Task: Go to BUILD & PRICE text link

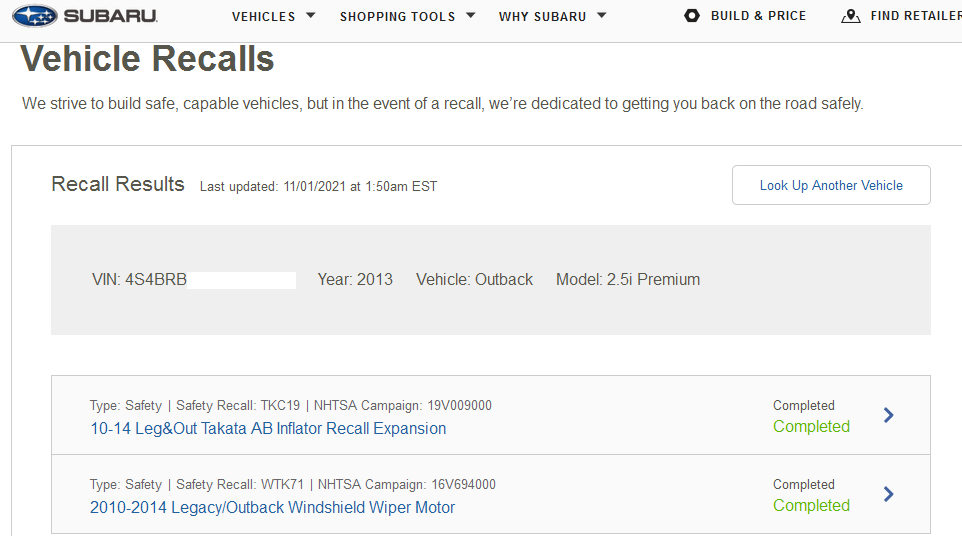Action: point(758,16)
